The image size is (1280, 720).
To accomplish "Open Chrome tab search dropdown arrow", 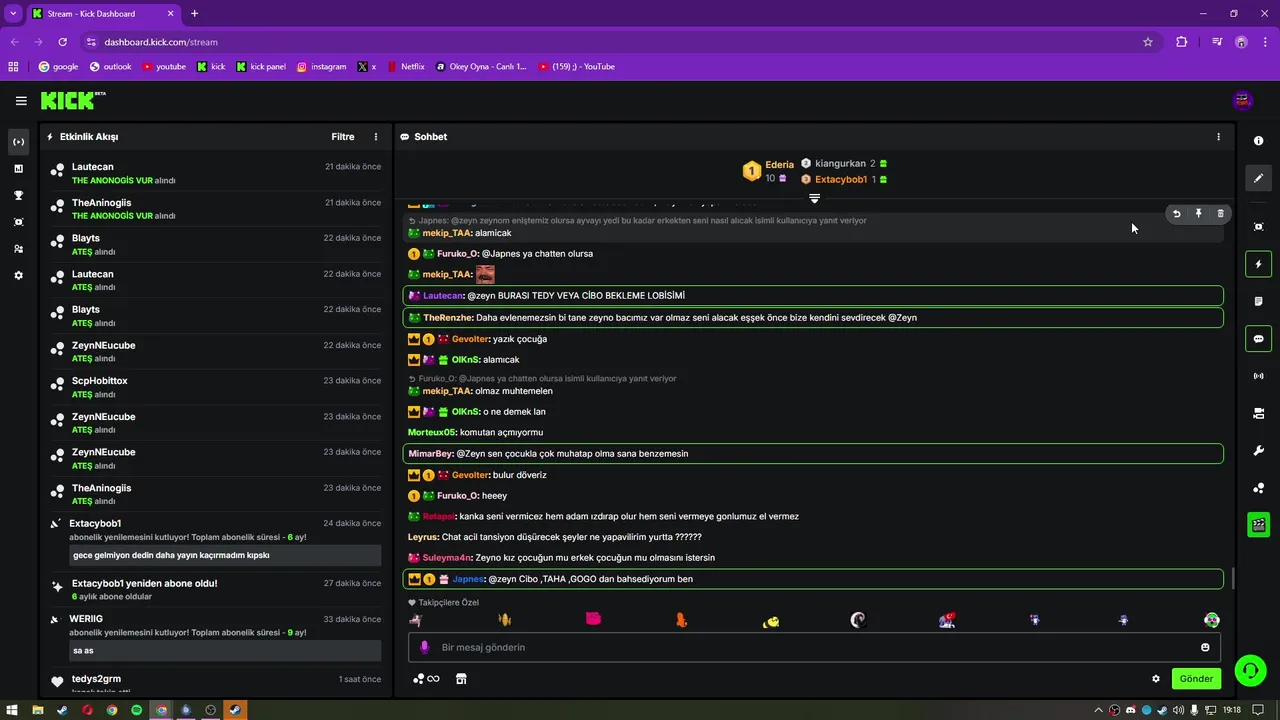I will pyautogui.click(x=13, y=13).
